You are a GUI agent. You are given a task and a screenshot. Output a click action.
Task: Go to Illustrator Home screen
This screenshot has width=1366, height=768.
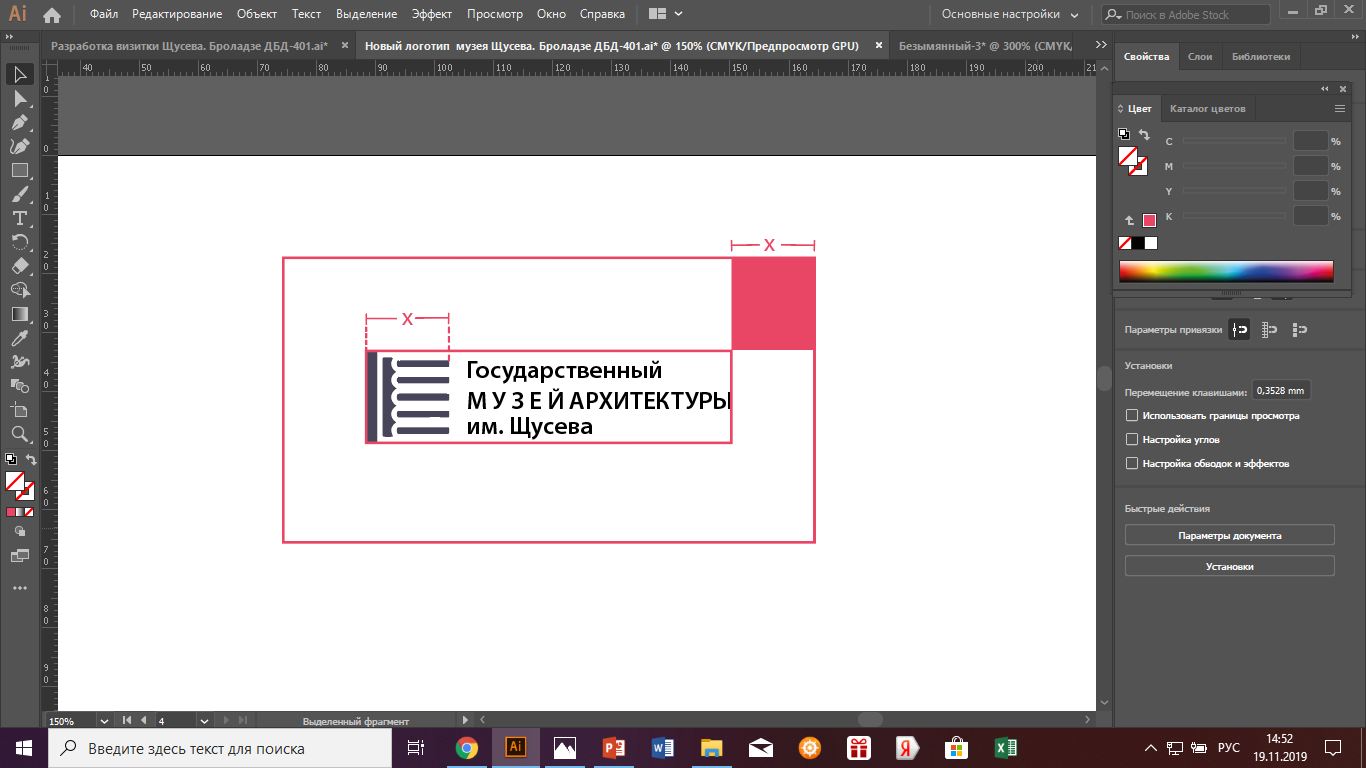pos(52,15)
